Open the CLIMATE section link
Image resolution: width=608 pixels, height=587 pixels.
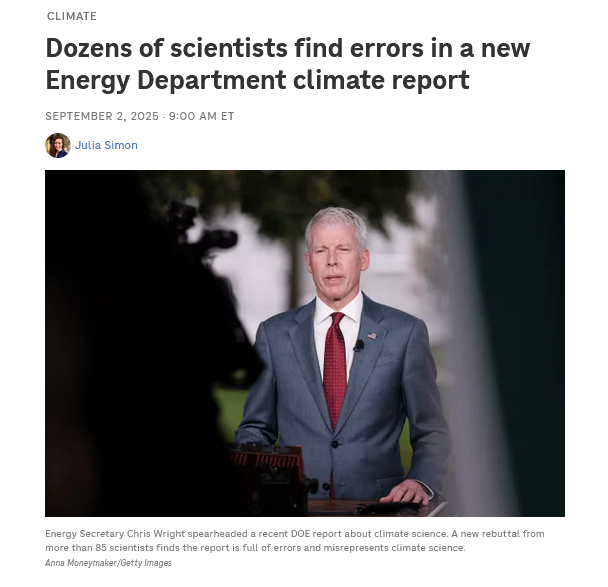click(72, 16)
